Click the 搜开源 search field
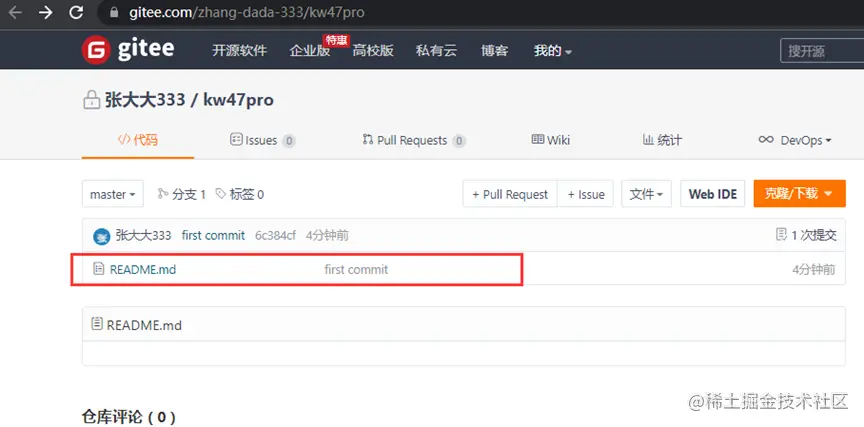 pyautogui.click(x=822, y=51)
